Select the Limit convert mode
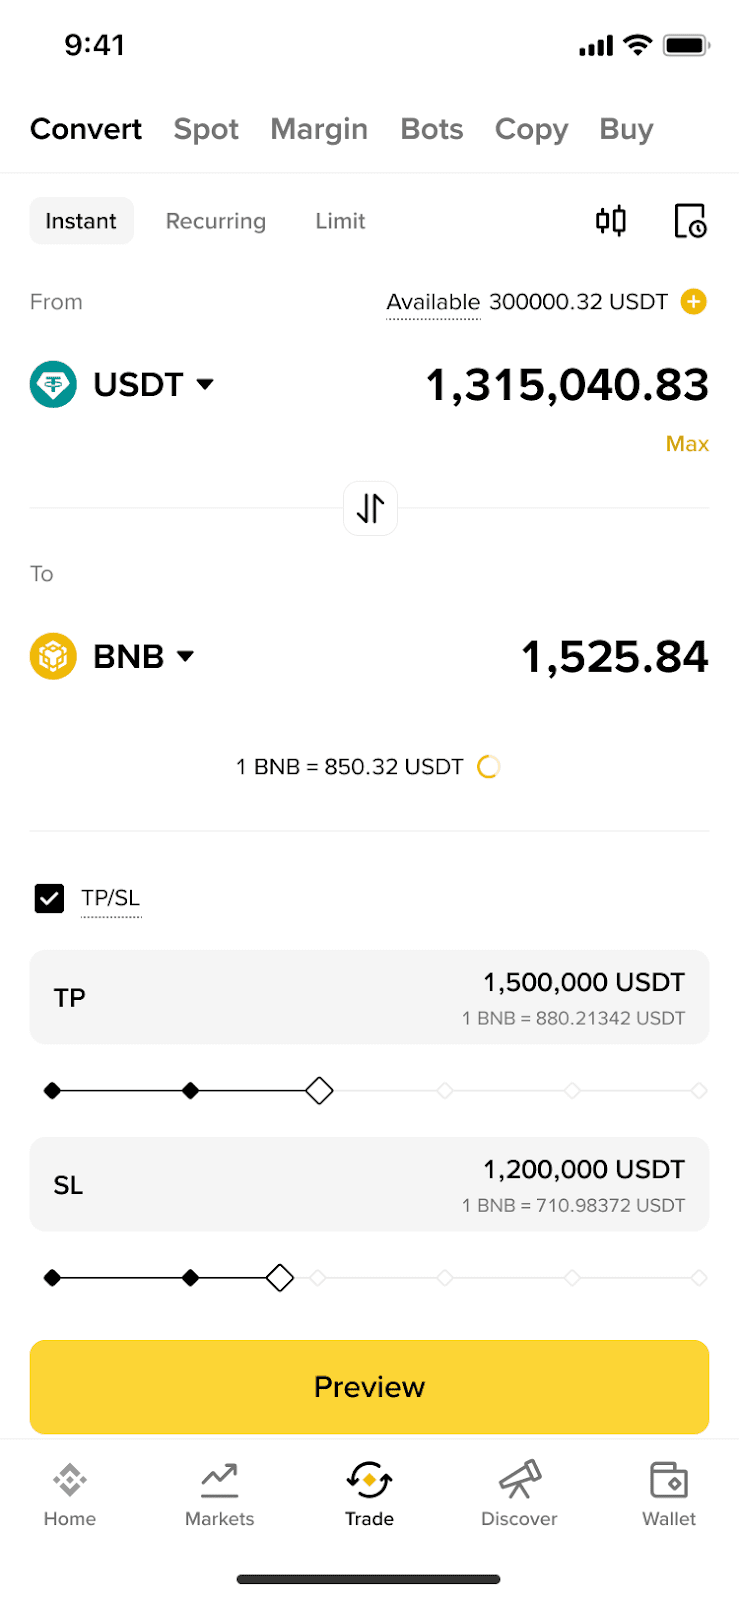The height and width of the screenshot is (1600, 739). click(340, 221)
